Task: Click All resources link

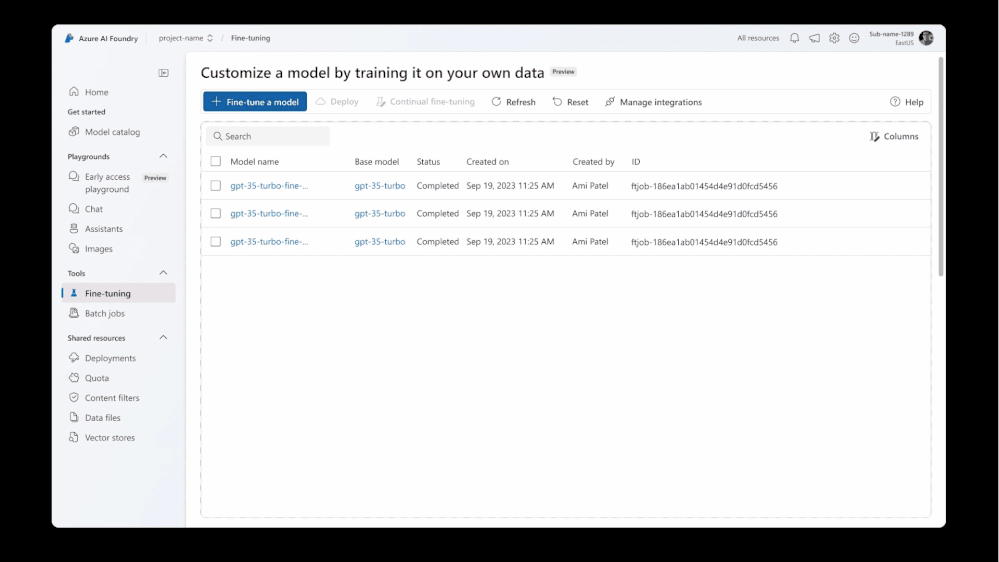Action: [x=758, y=38]
